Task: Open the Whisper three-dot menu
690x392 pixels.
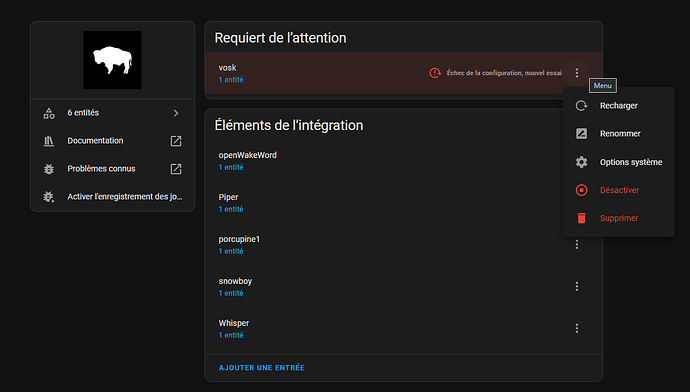Action: tap(576, 329)
